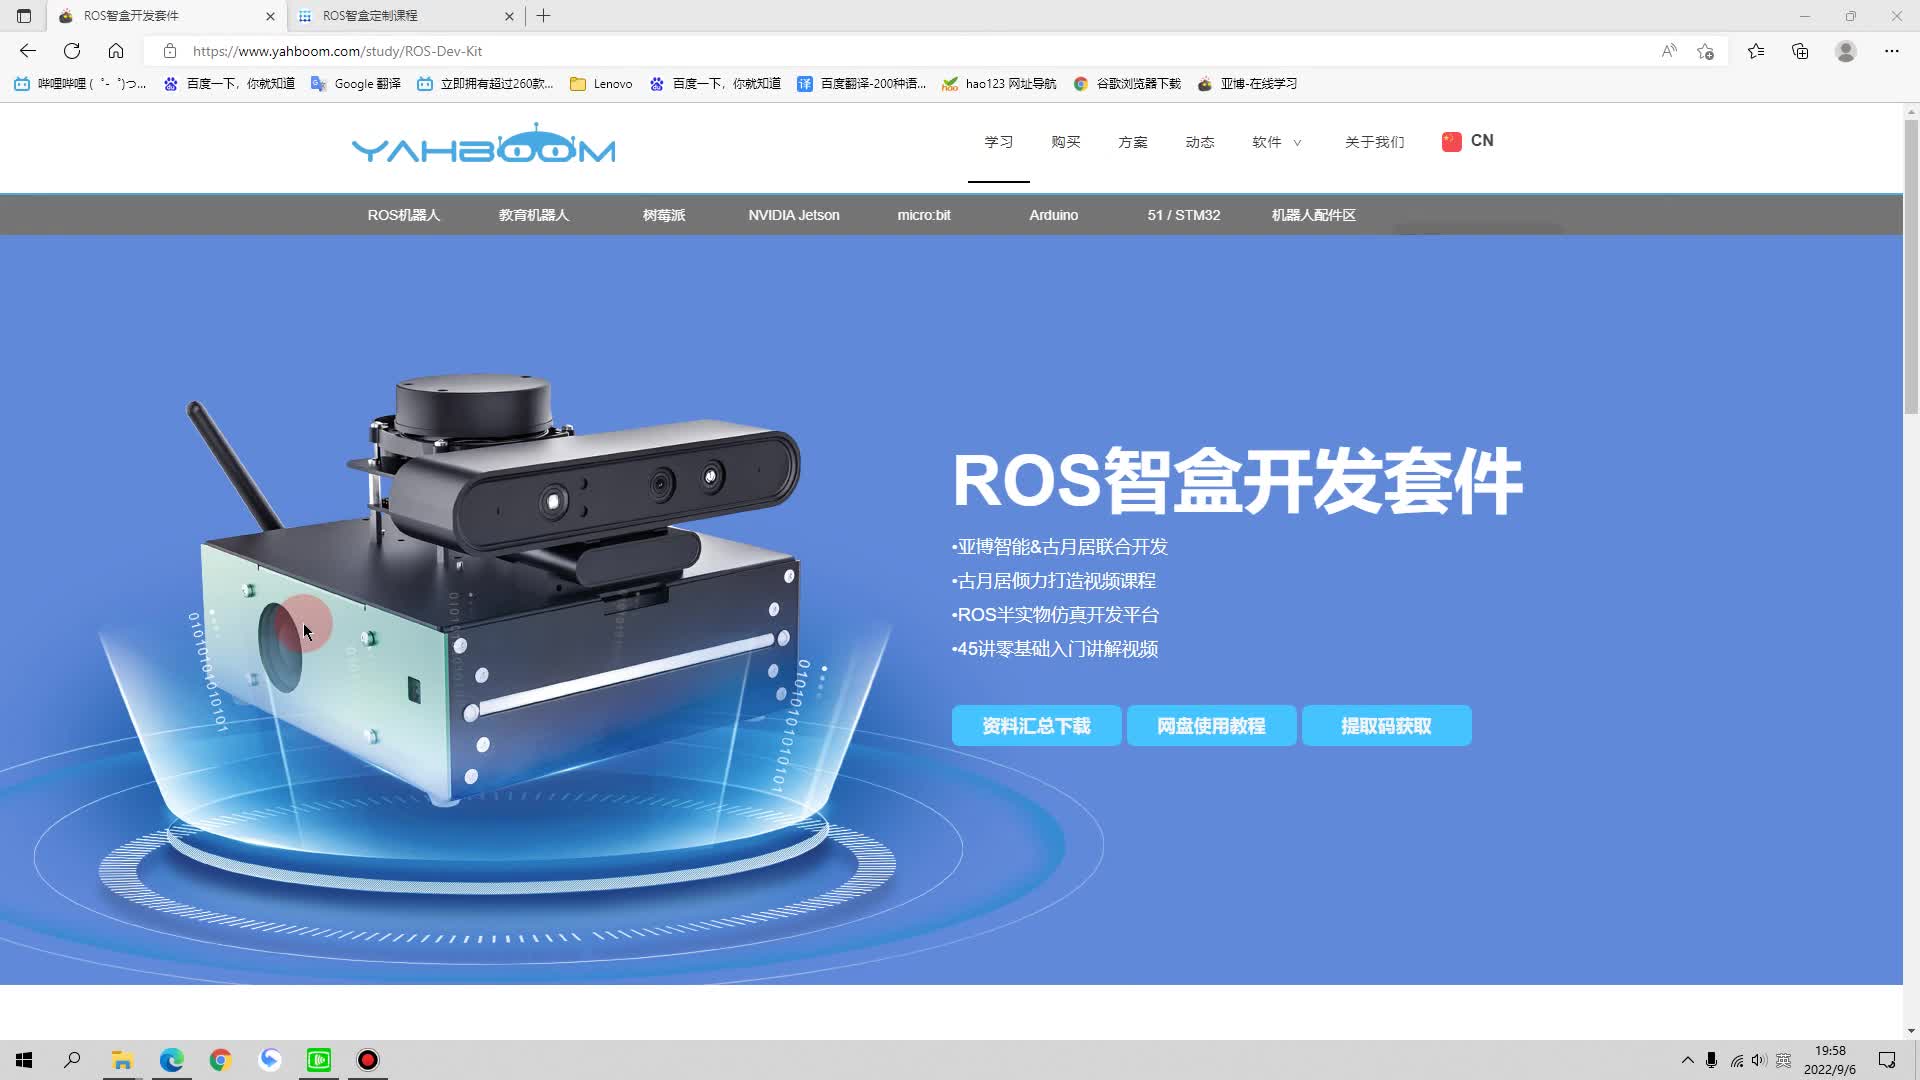
Task: Open the Lenovo bookmarks folder
Action: click(601, 84)
